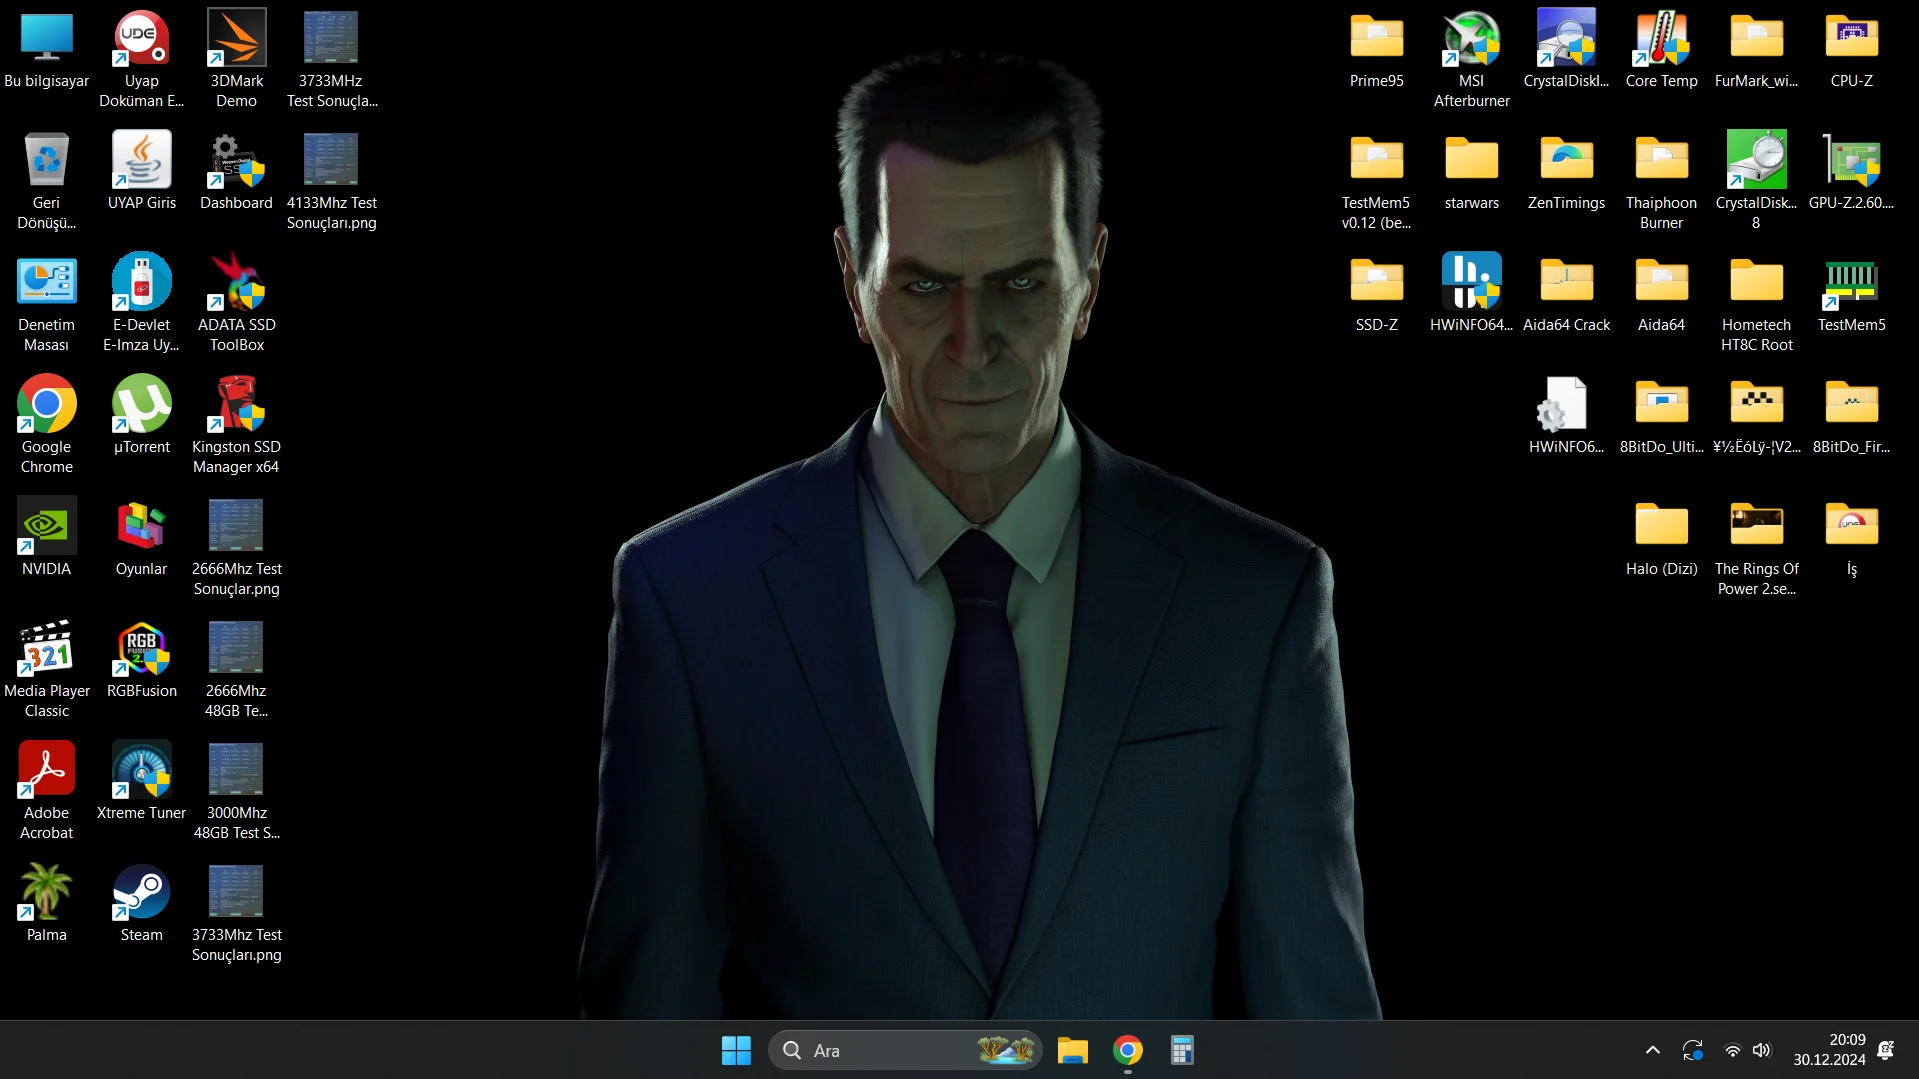Select 2666Mhz Test Sonuçlar.png image file
Screen dimensions: 1919x1079
[x=236, y=548]
